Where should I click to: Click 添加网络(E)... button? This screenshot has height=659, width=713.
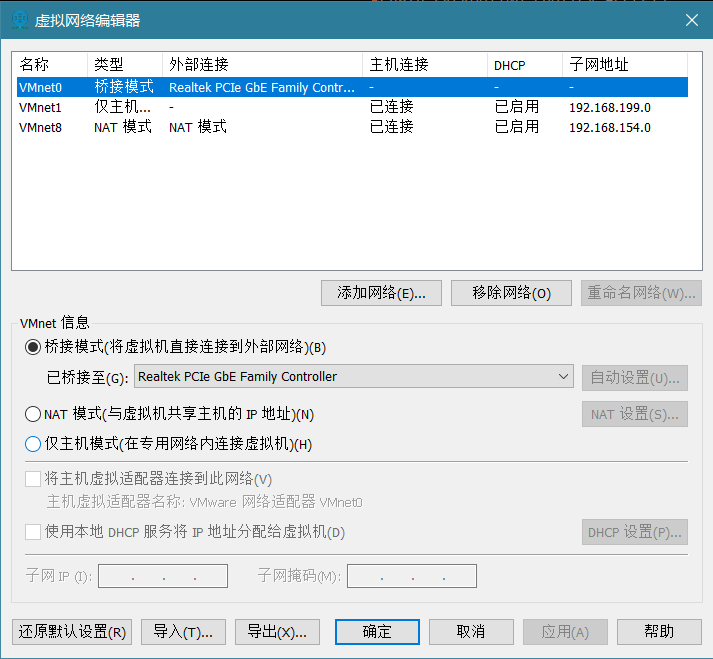coord(381,293)
